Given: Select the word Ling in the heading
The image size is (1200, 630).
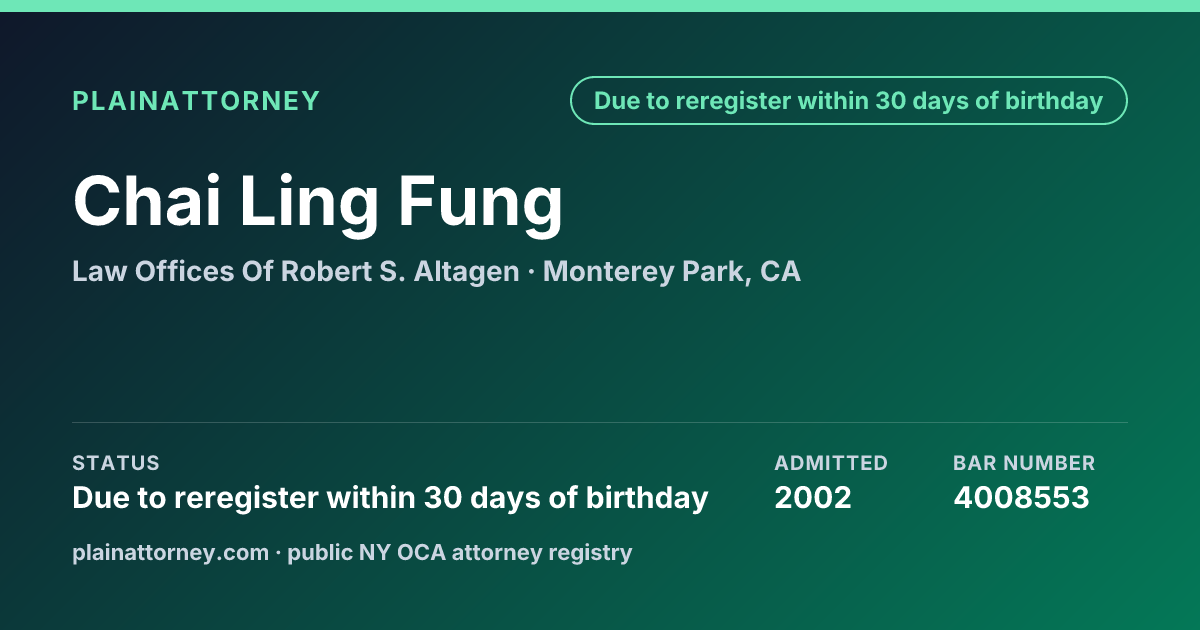Looking at the screenshot, I should click(x=310, y=205).
